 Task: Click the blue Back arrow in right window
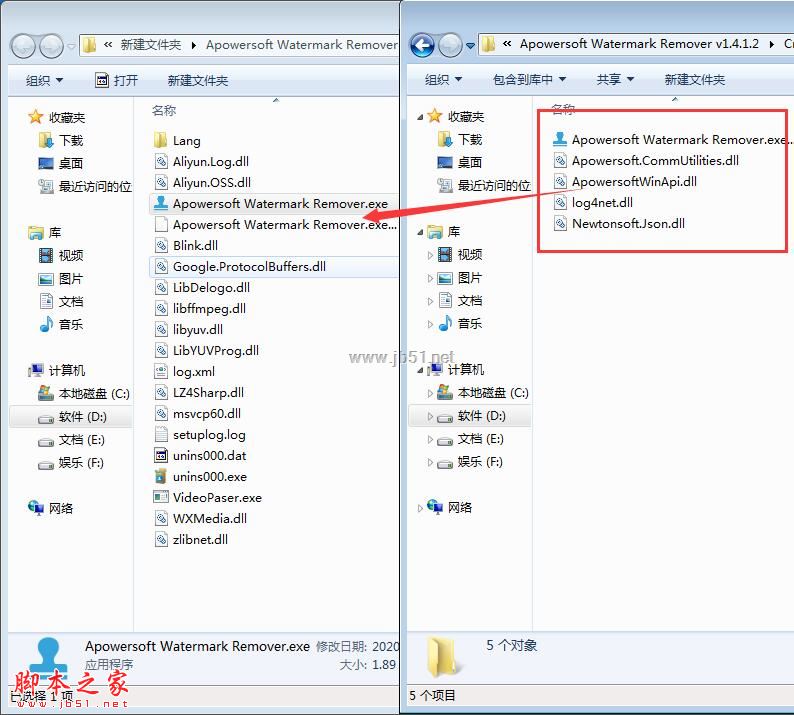coord(422,46)
